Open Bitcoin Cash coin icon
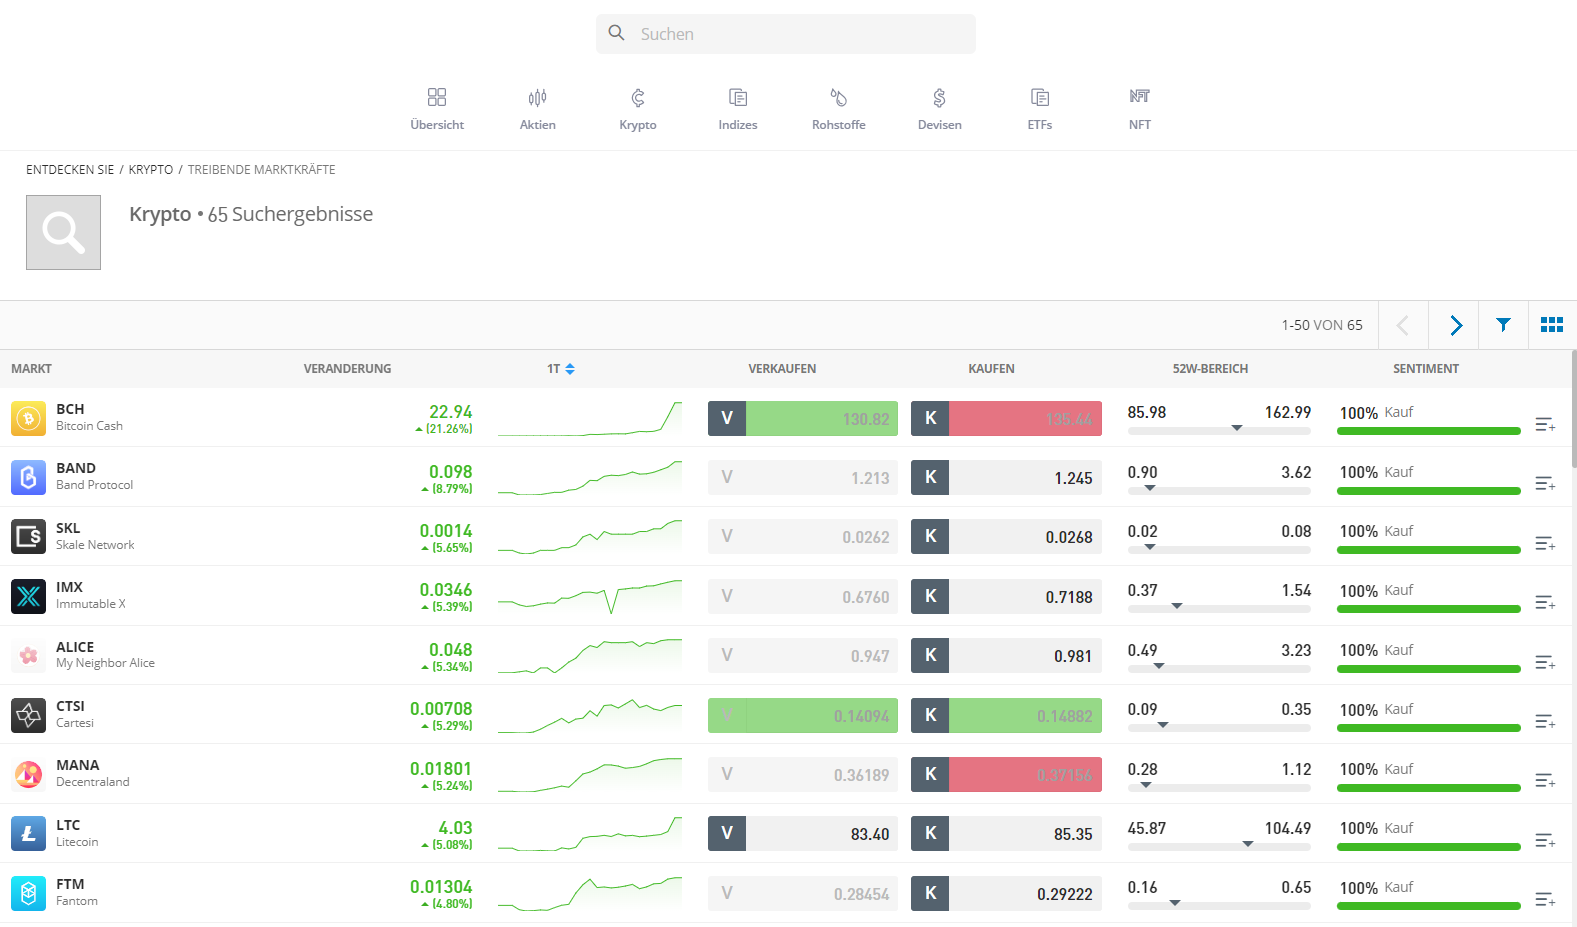 tap(29, 418)
